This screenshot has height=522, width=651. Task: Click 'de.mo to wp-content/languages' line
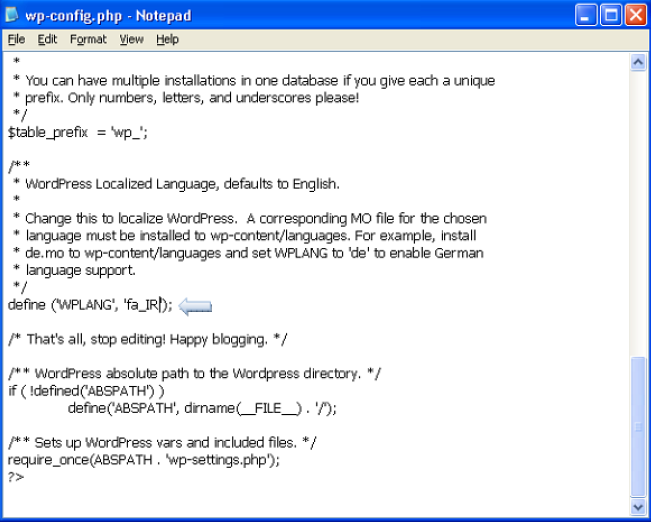point(248,253)
